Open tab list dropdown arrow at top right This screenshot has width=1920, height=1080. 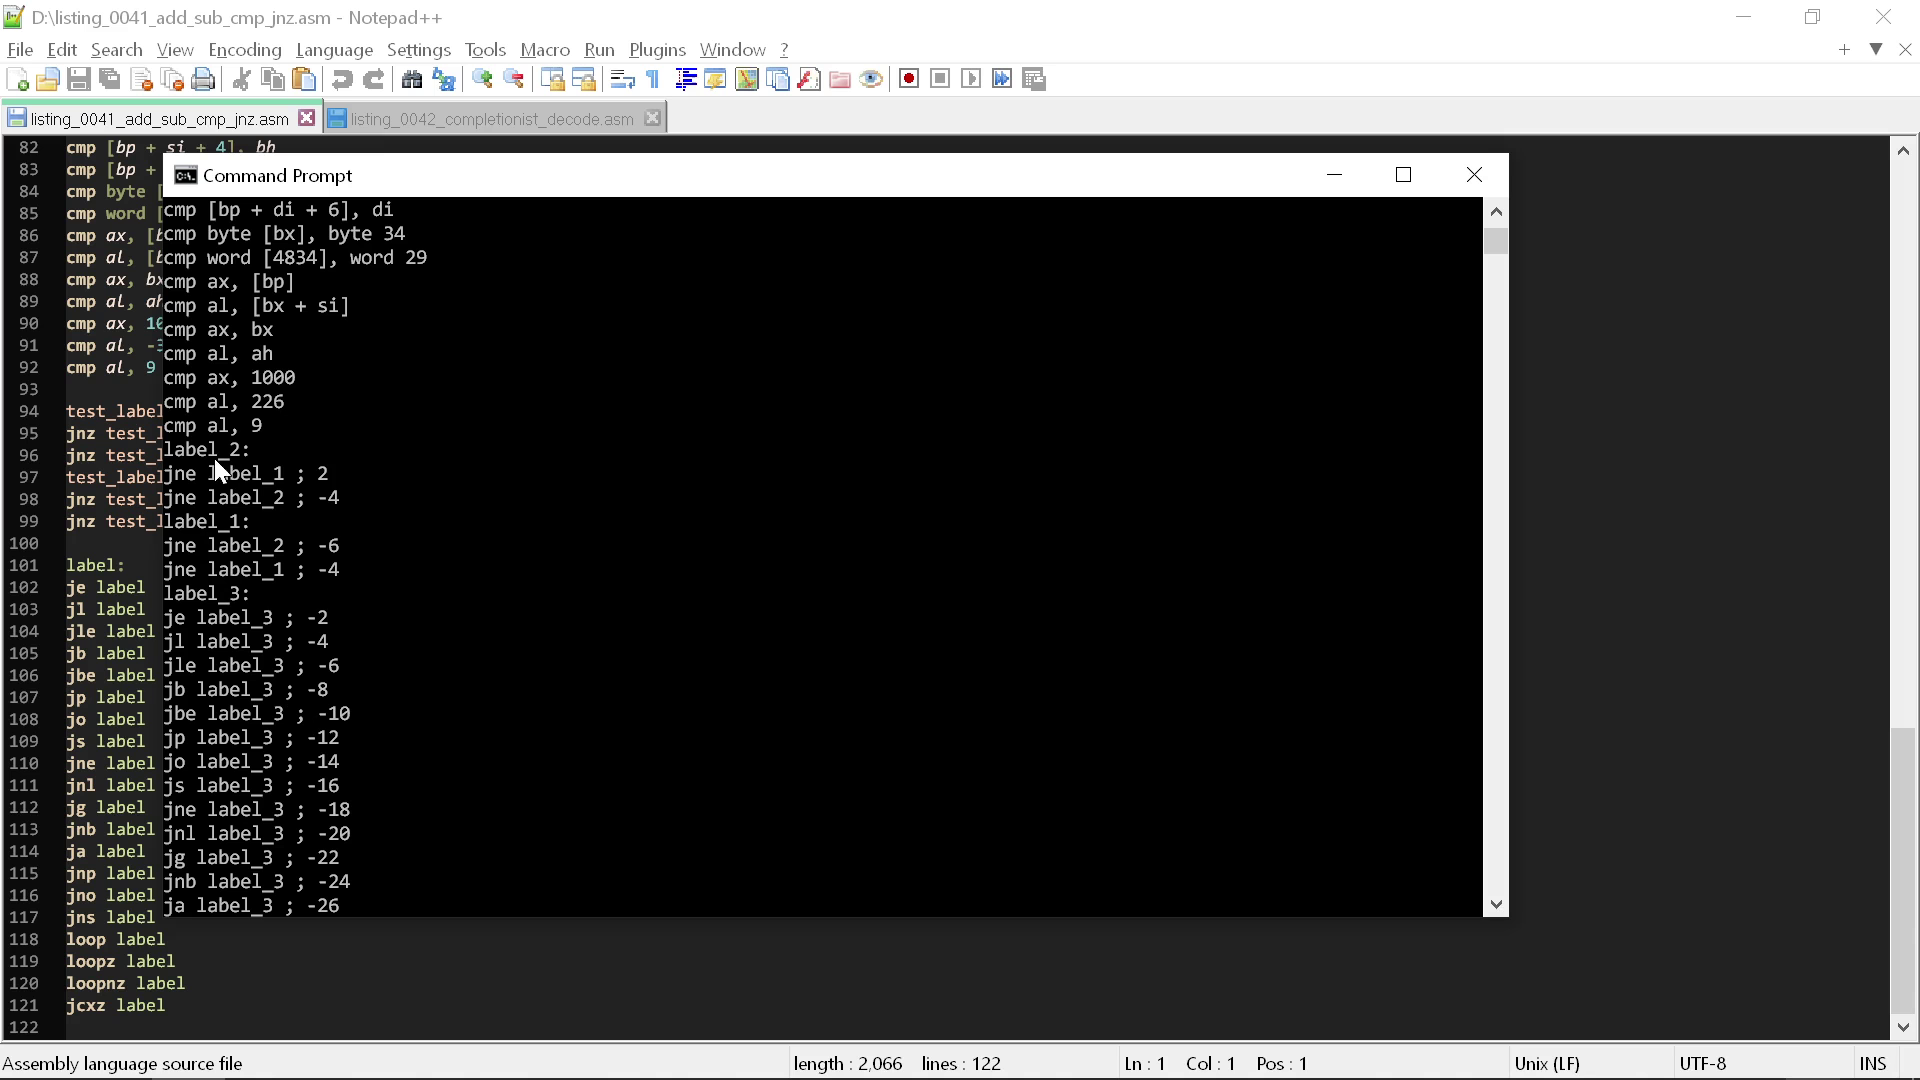click(1876, 49)
